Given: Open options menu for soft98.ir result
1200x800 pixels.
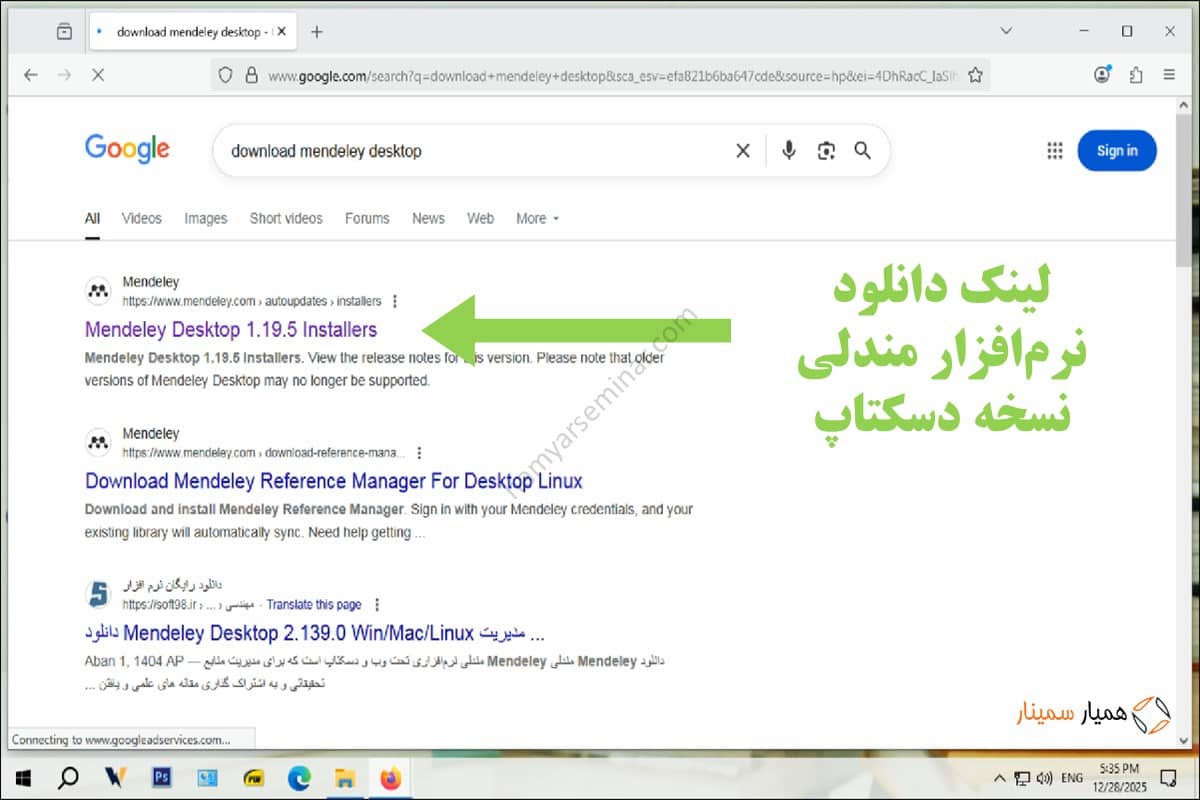Looking at the screenshot, I should tap(377, 604).
